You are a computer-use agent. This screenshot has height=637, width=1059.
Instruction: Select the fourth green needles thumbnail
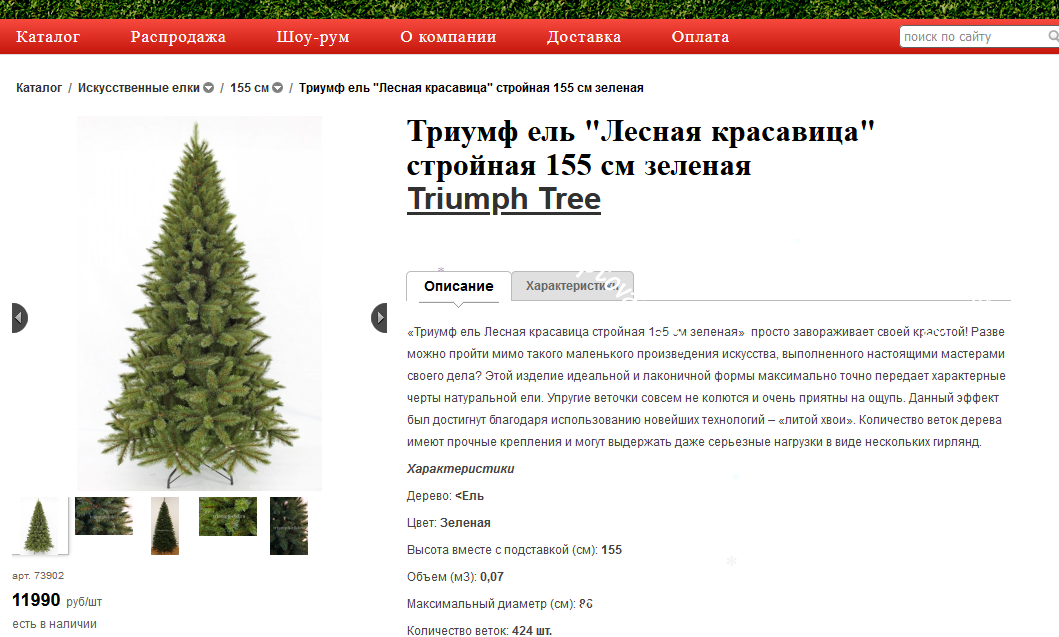click(x=228, y=517)
